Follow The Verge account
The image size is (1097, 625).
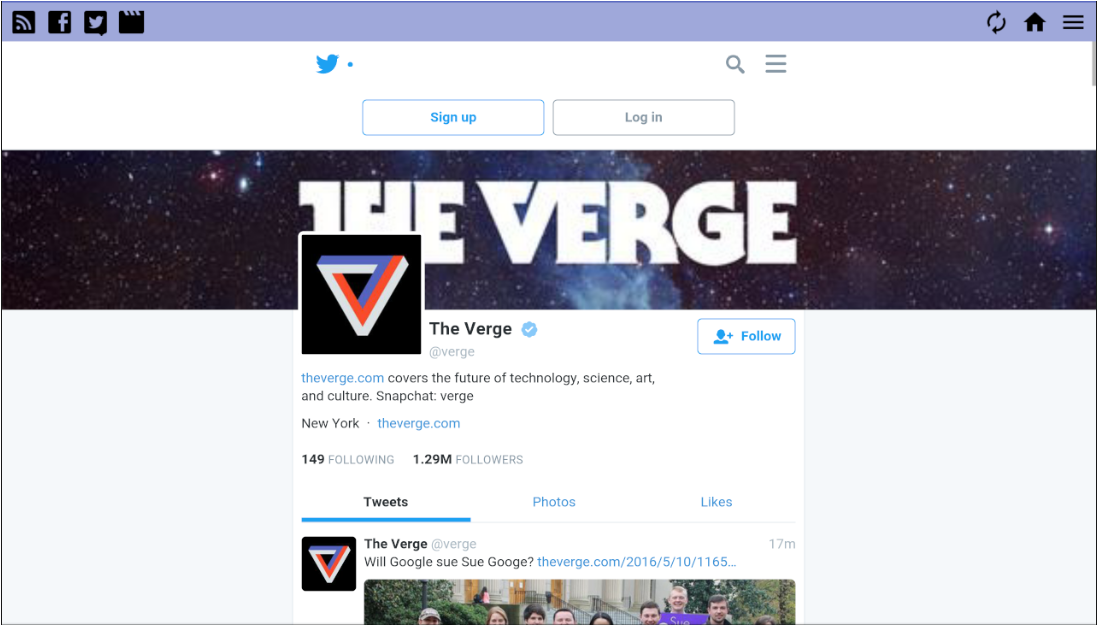[746, 336]
